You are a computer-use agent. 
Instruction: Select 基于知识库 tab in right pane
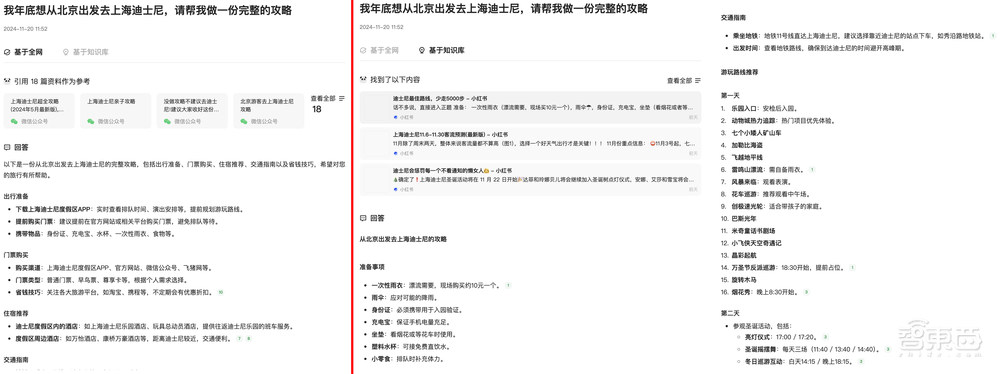click(x=441, y=50)
